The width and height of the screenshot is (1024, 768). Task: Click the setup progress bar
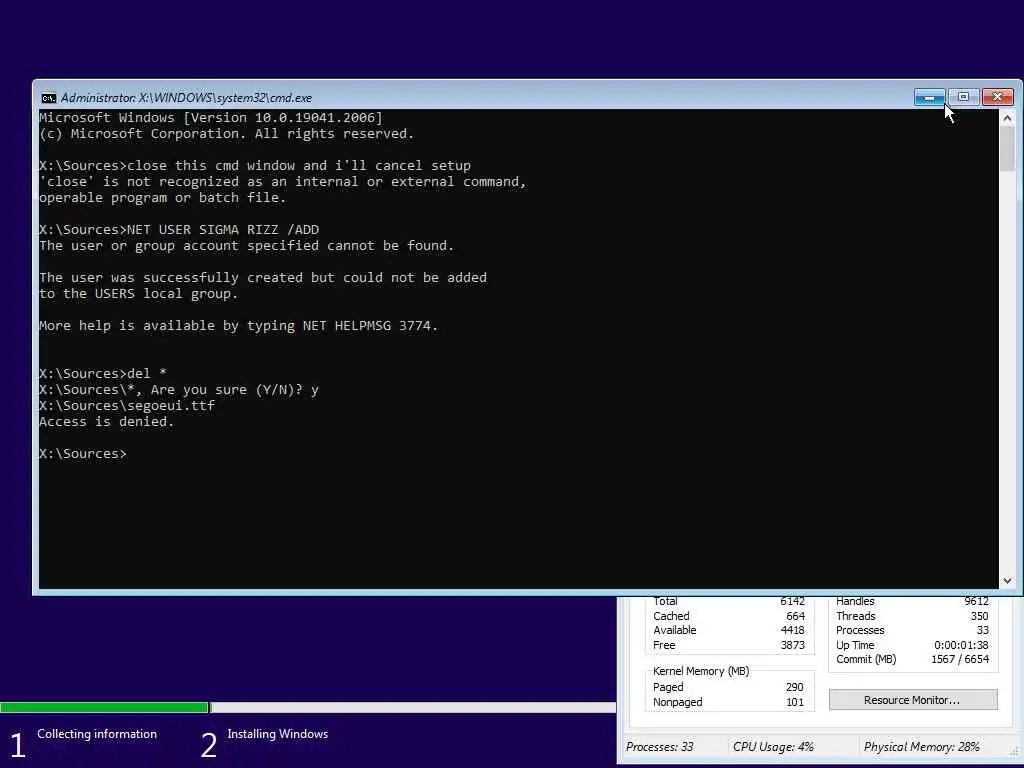308,707
